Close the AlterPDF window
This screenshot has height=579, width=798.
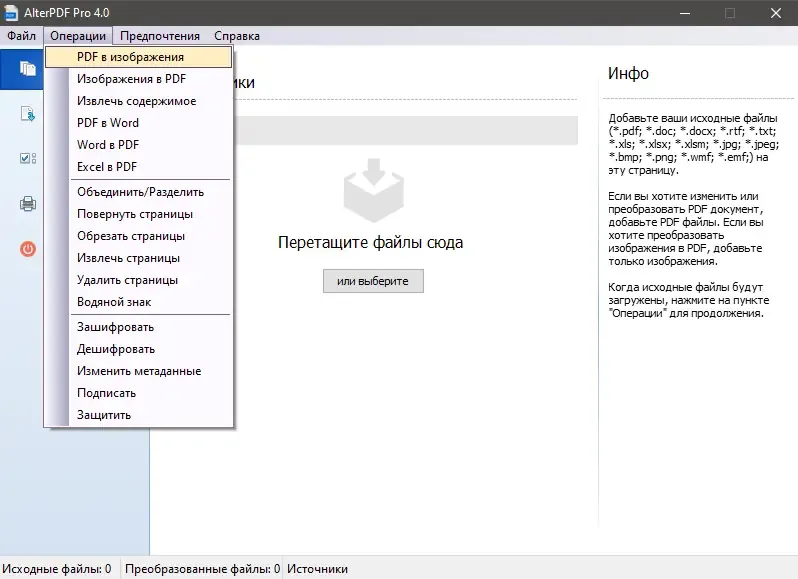[776, 13]
